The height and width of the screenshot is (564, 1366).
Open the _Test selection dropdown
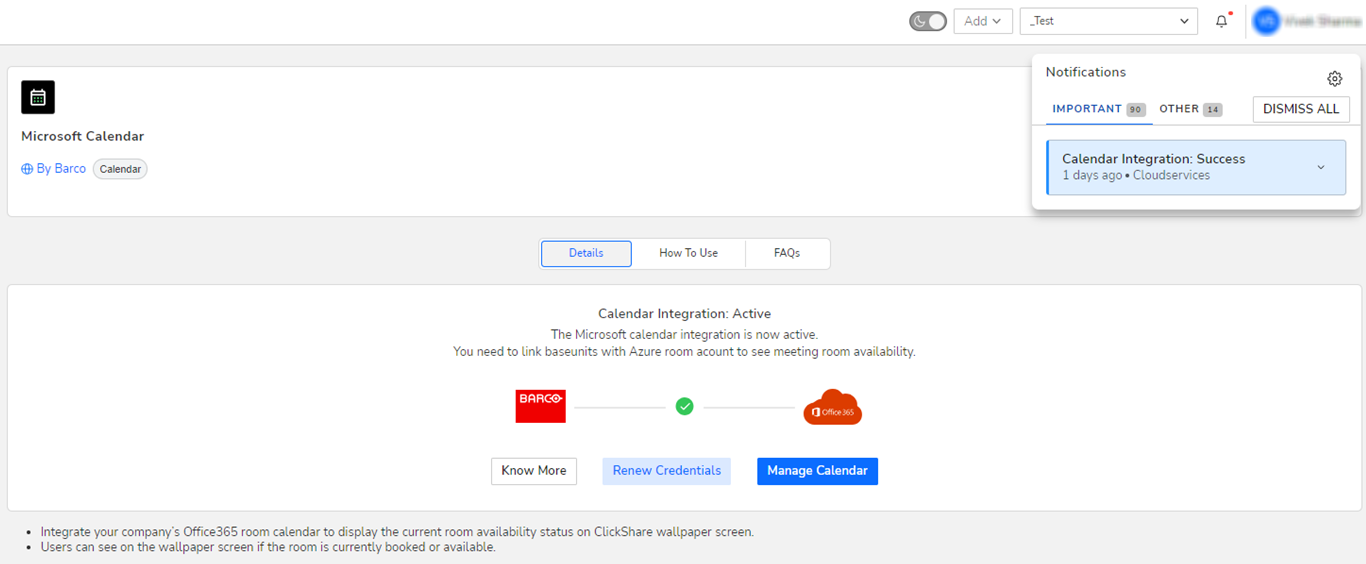1108,21
